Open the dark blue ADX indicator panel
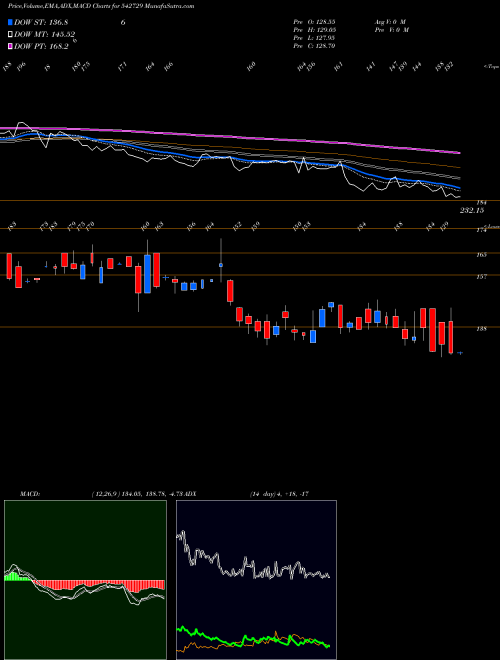This screenshot has height=660, width=500. click(x=256, y=580)
